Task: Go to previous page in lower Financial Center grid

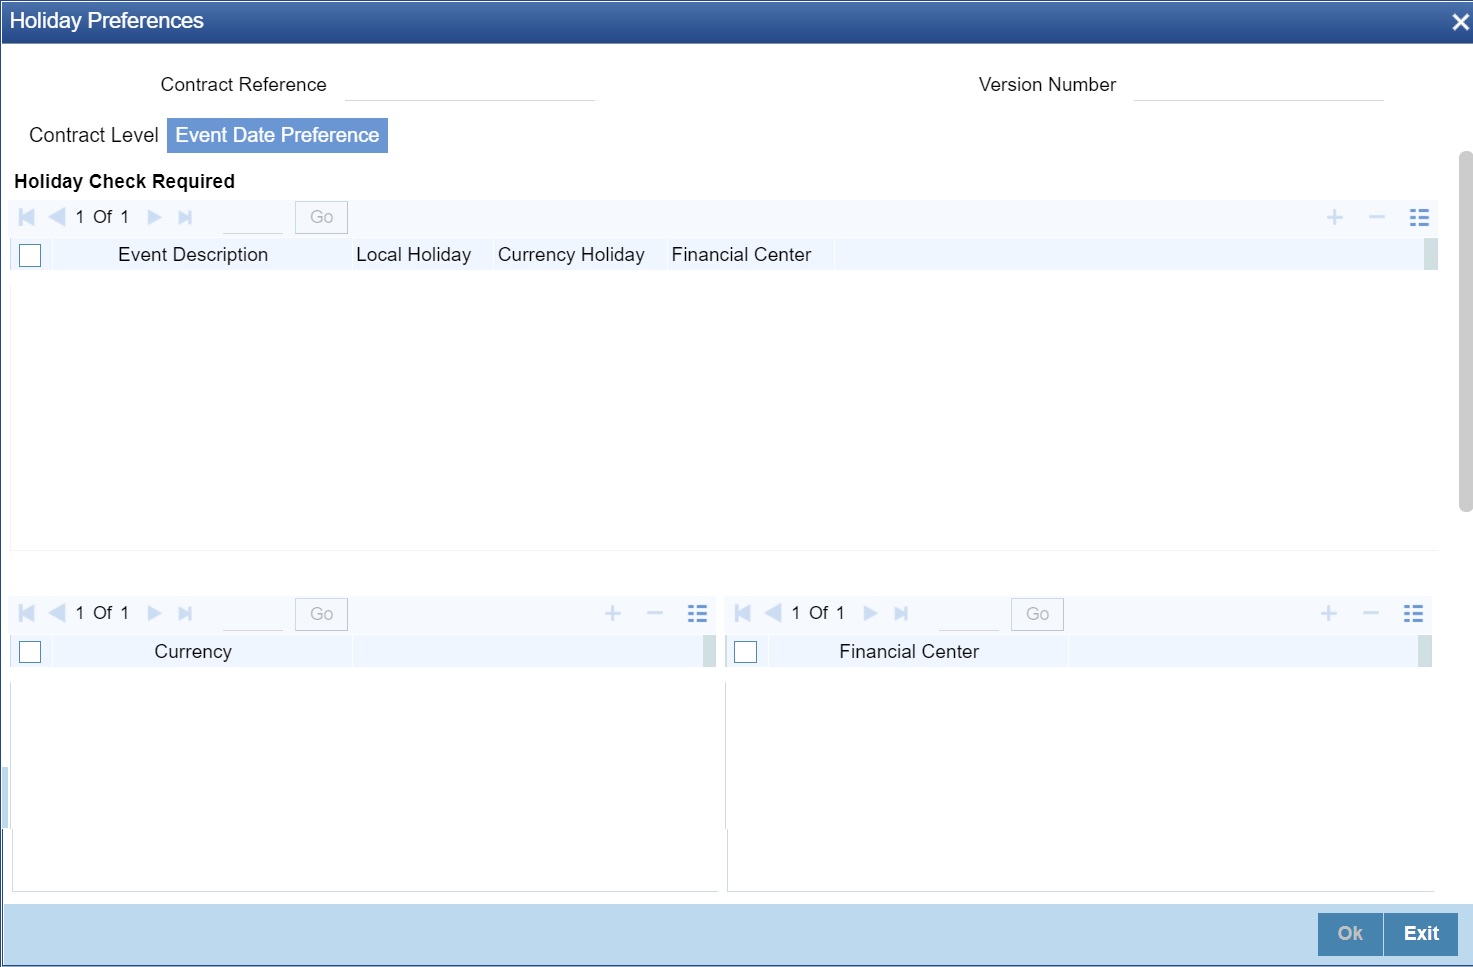Action: 773,613
